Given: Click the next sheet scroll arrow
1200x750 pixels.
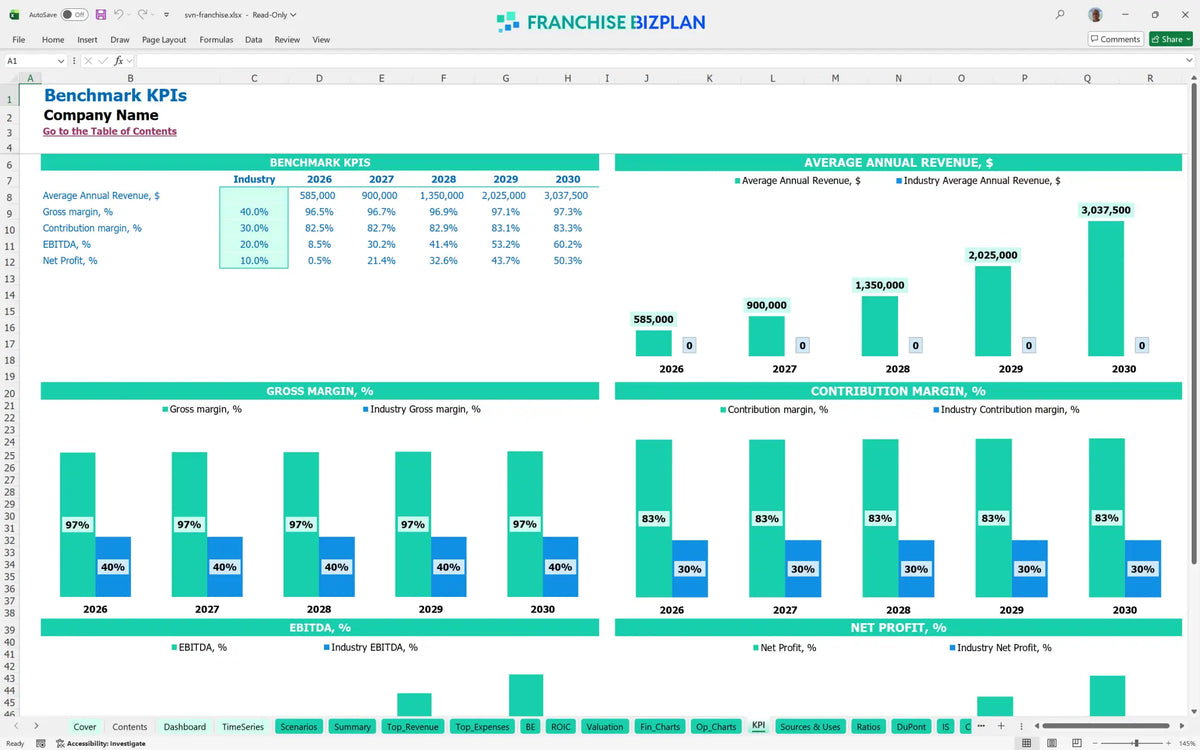Looking at the screenshot, I should click(36, 726).
